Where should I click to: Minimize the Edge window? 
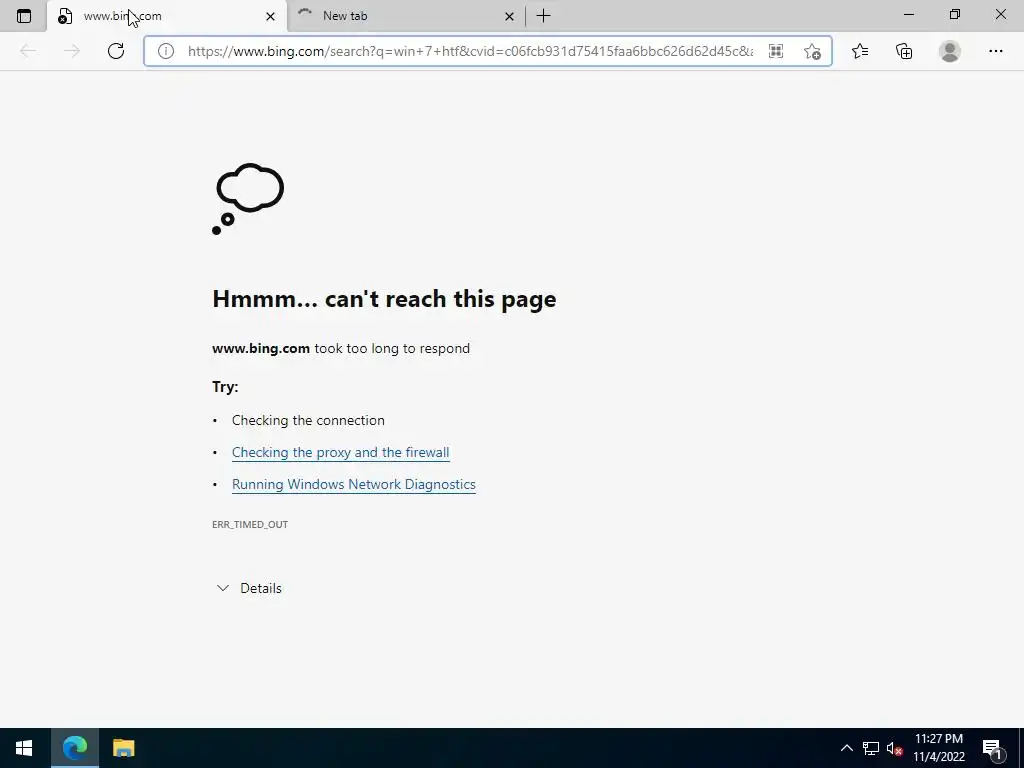(x=908, y=15)
